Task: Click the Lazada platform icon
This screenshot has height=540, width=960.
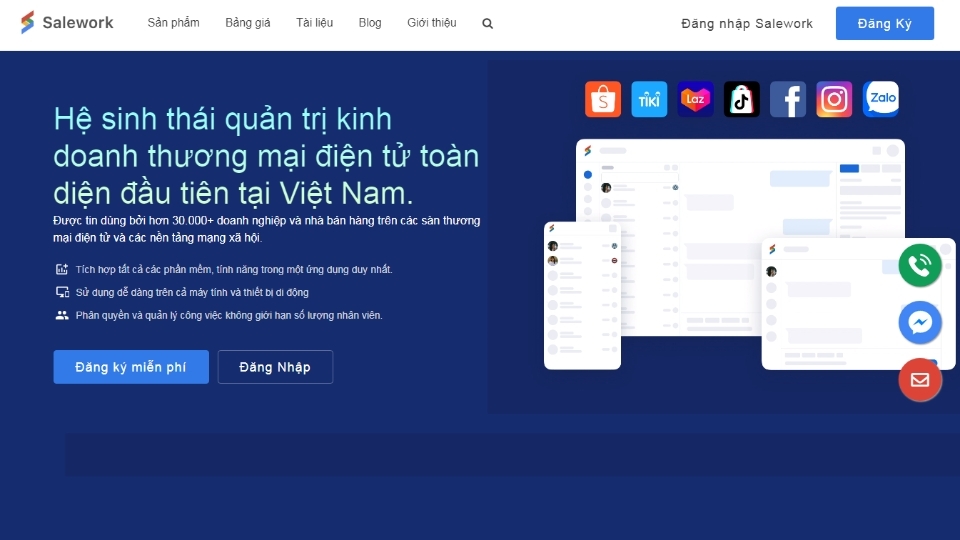Action: coord(696,99)
